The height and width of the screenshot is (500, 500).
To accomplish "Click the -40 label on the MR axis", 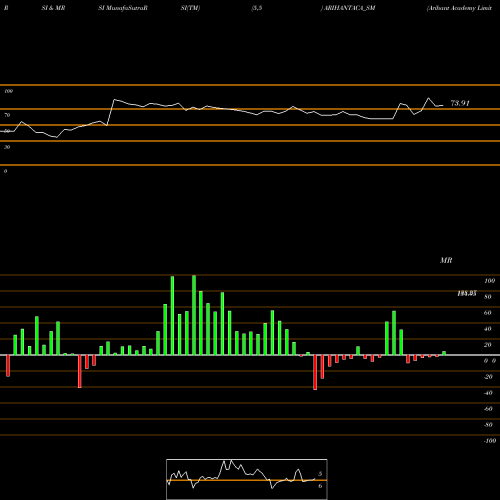I will click(488, 393).
